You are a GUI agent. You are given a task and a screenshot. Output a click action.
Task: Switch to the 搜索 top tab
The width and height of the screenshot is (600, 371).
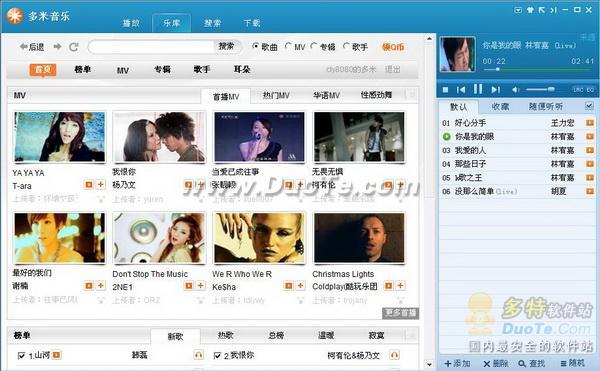(212, 23)
